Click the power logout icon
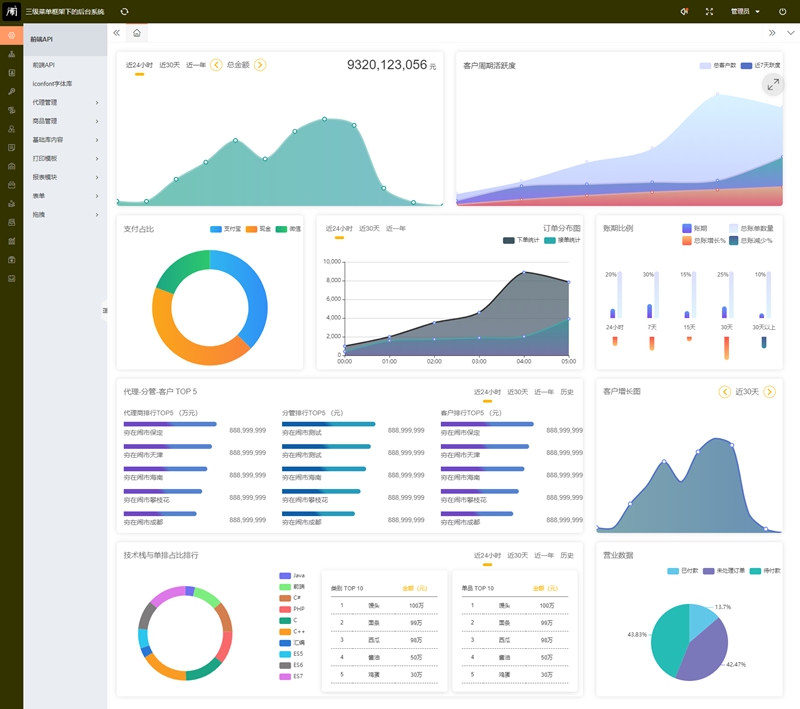This screenshot has width=800, height=709. (x=783, y=11)
